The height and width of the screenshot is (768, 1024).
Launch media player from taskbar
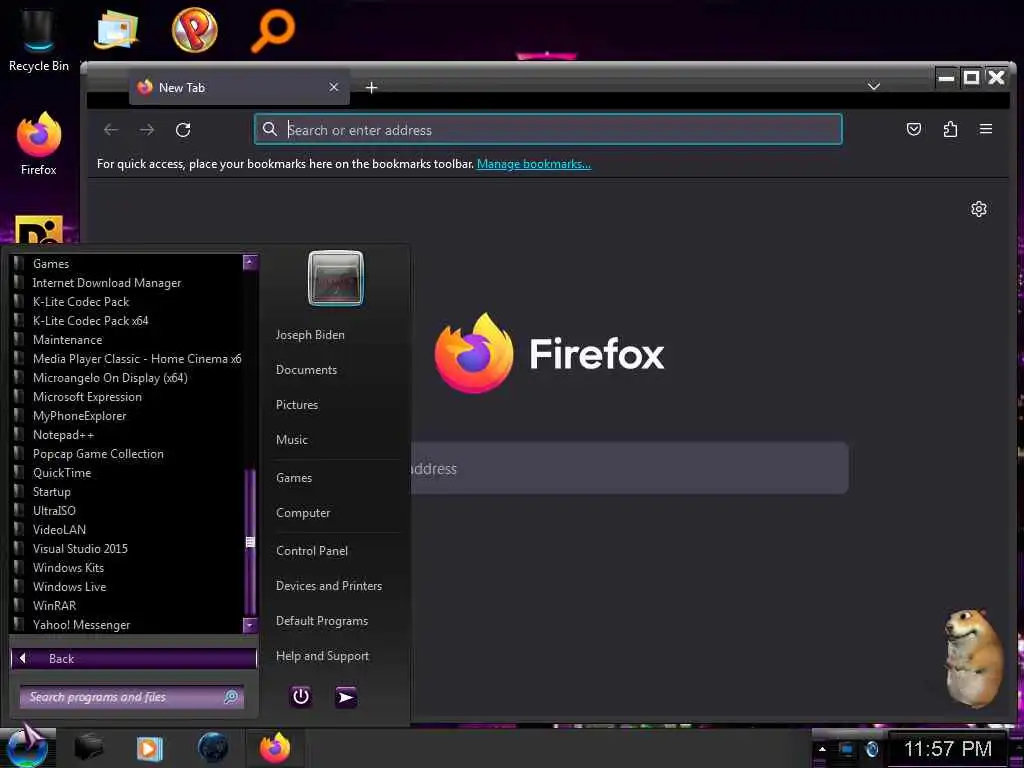[x=149, y=748]
